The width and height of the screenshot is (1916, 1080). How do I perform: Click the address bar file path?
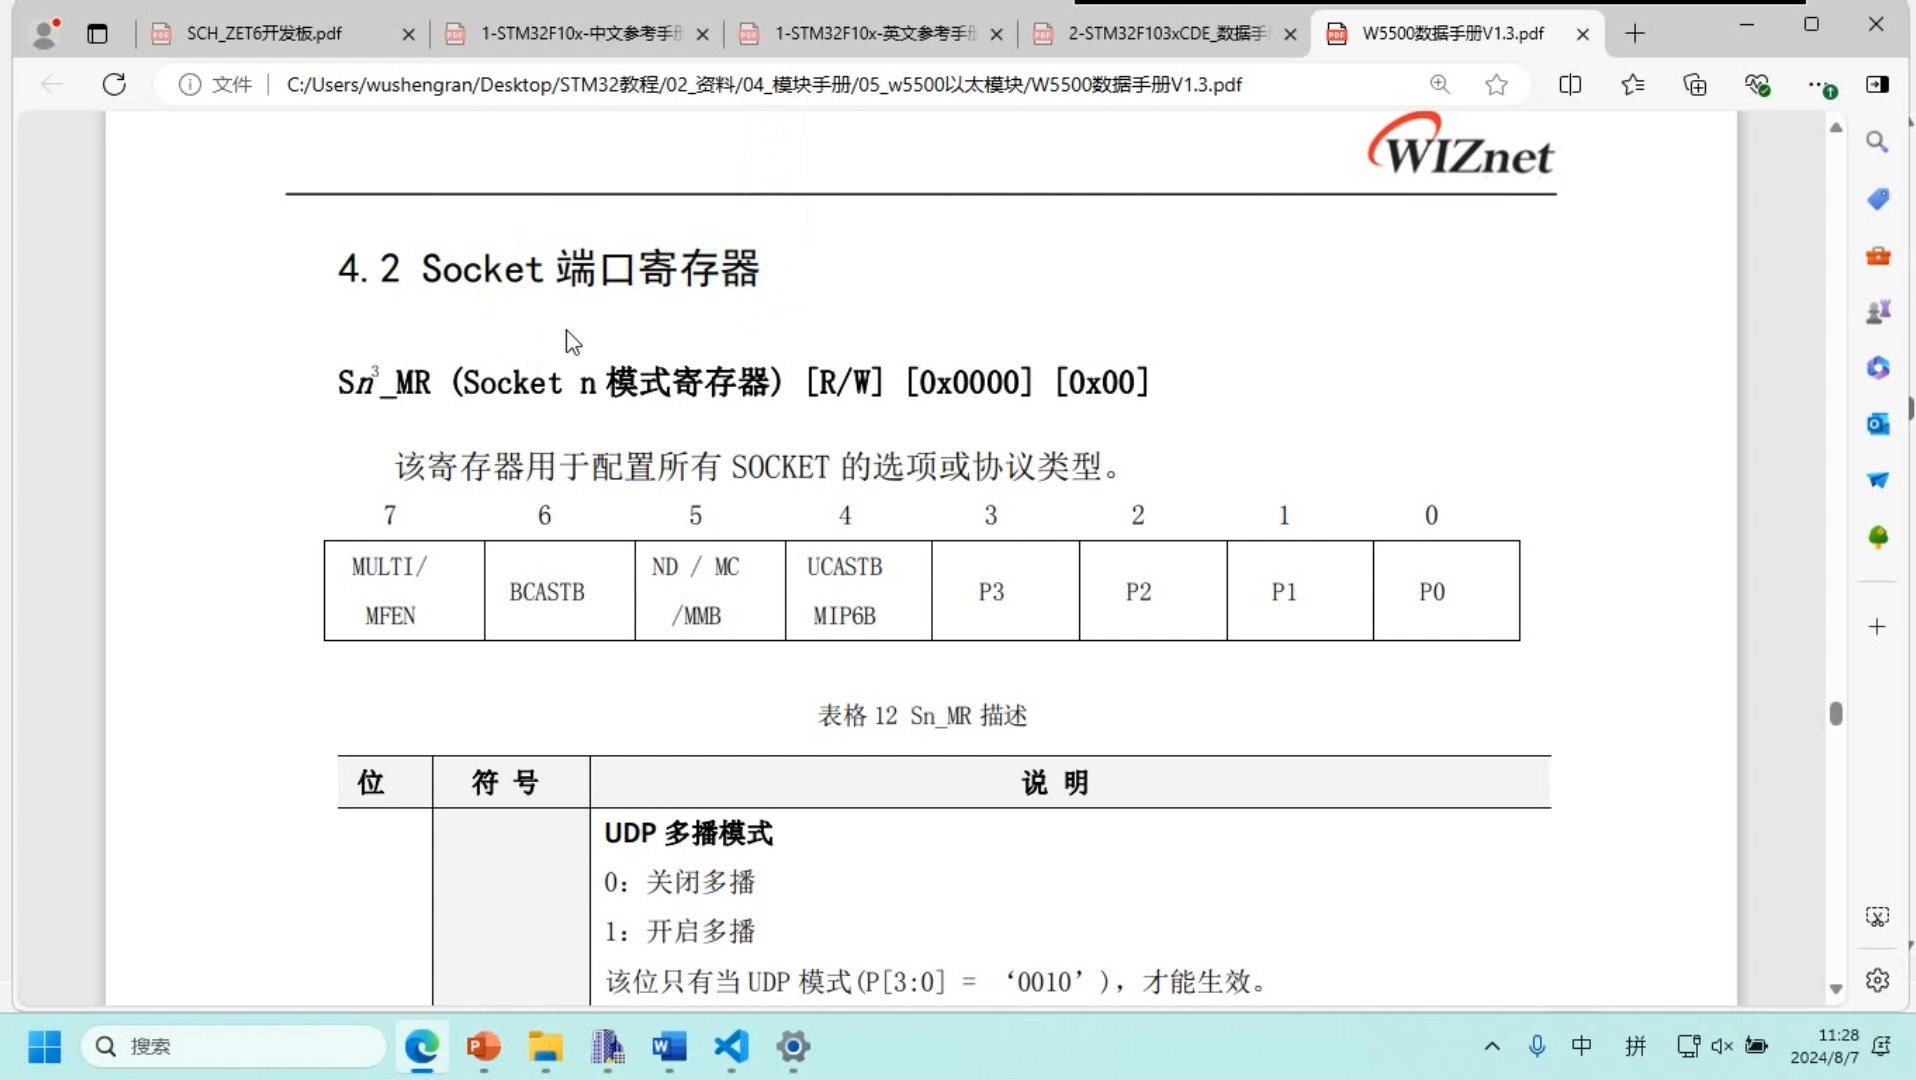coord(764,84)
